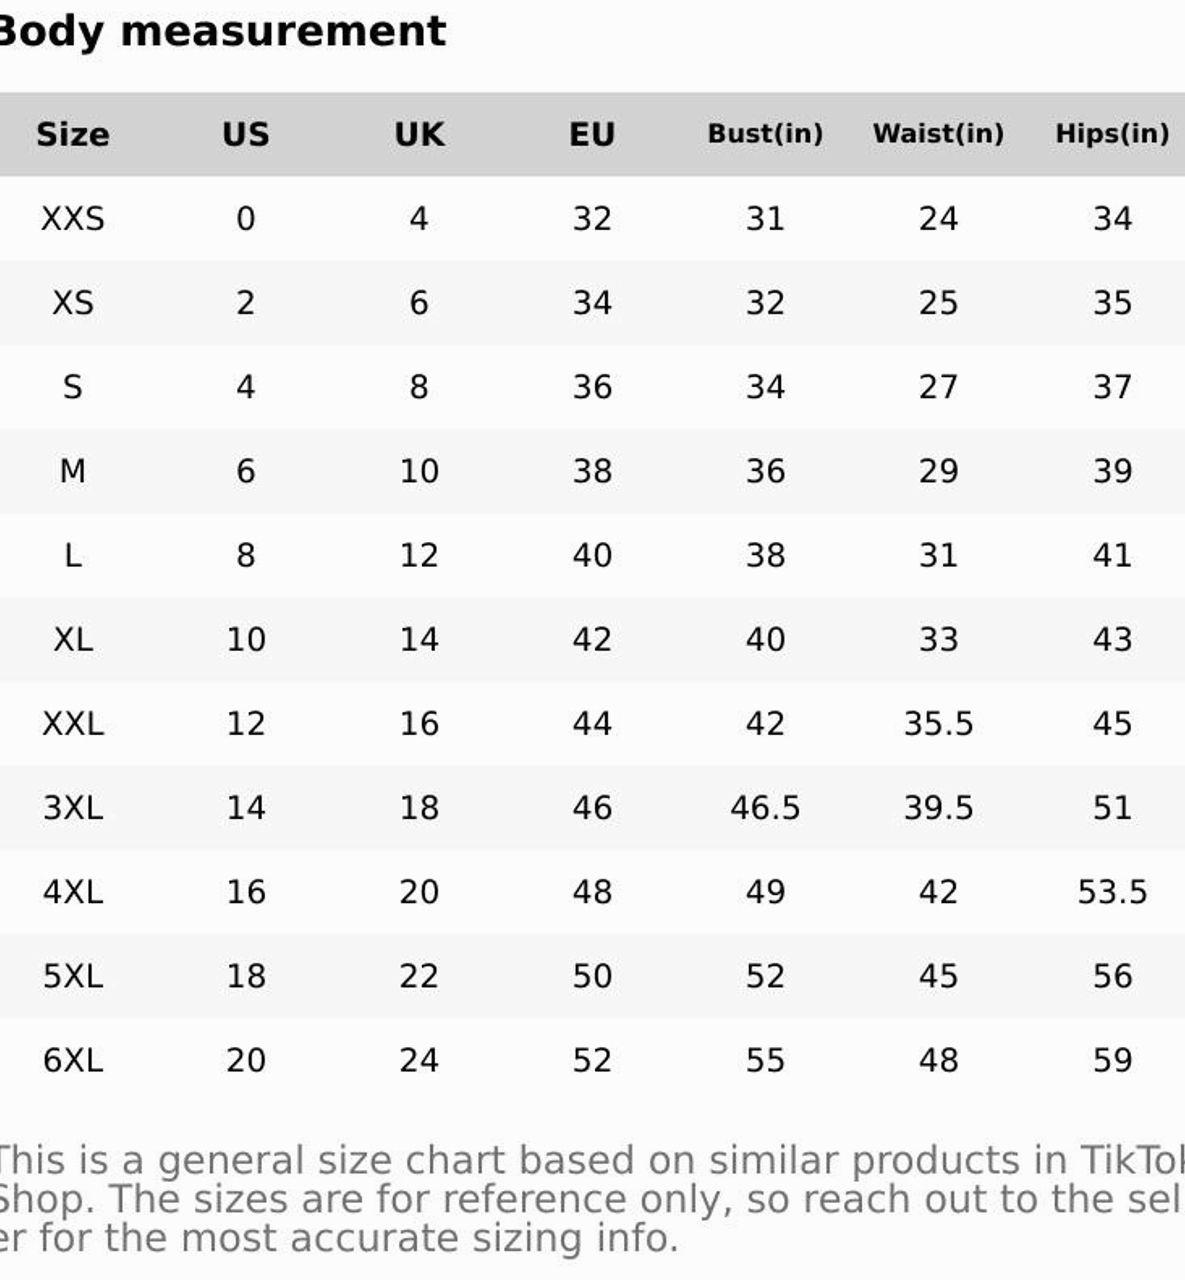The width and height of the screenshot is (1185, 1280).
Task: Select the XS size row label
Action: [x=72, y=302]
